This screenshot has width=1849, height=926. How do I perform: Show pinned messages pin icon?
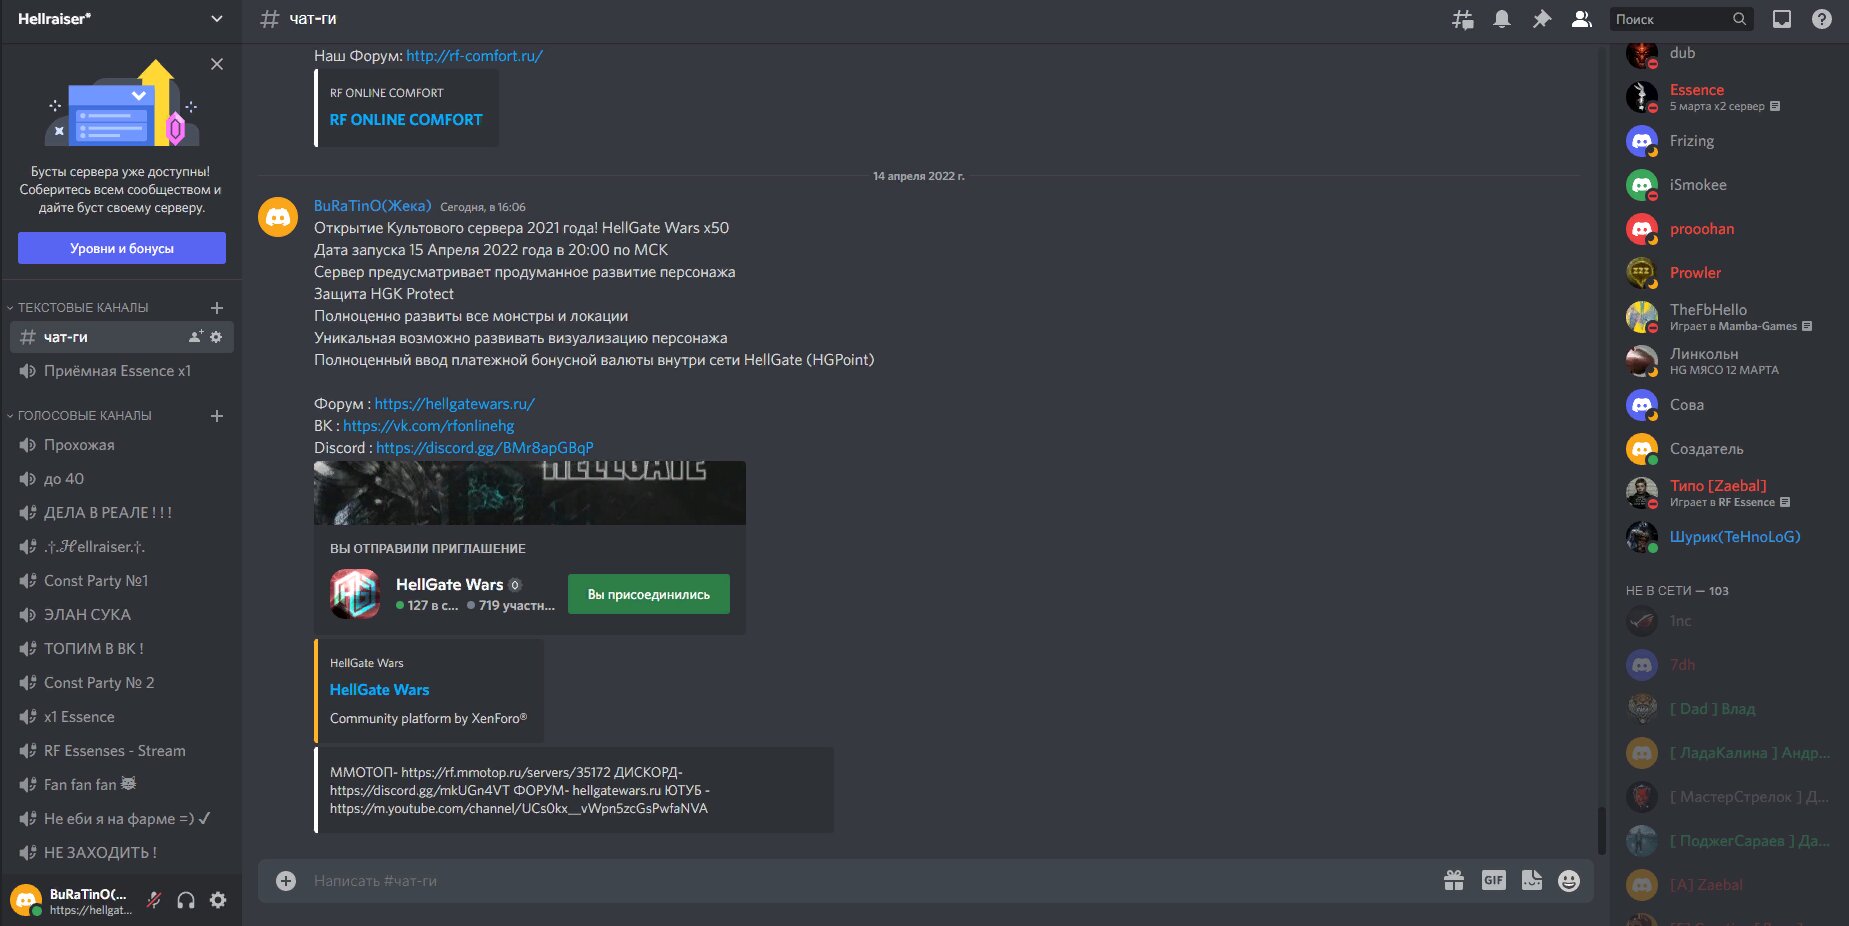click(x=1542, y=19)
